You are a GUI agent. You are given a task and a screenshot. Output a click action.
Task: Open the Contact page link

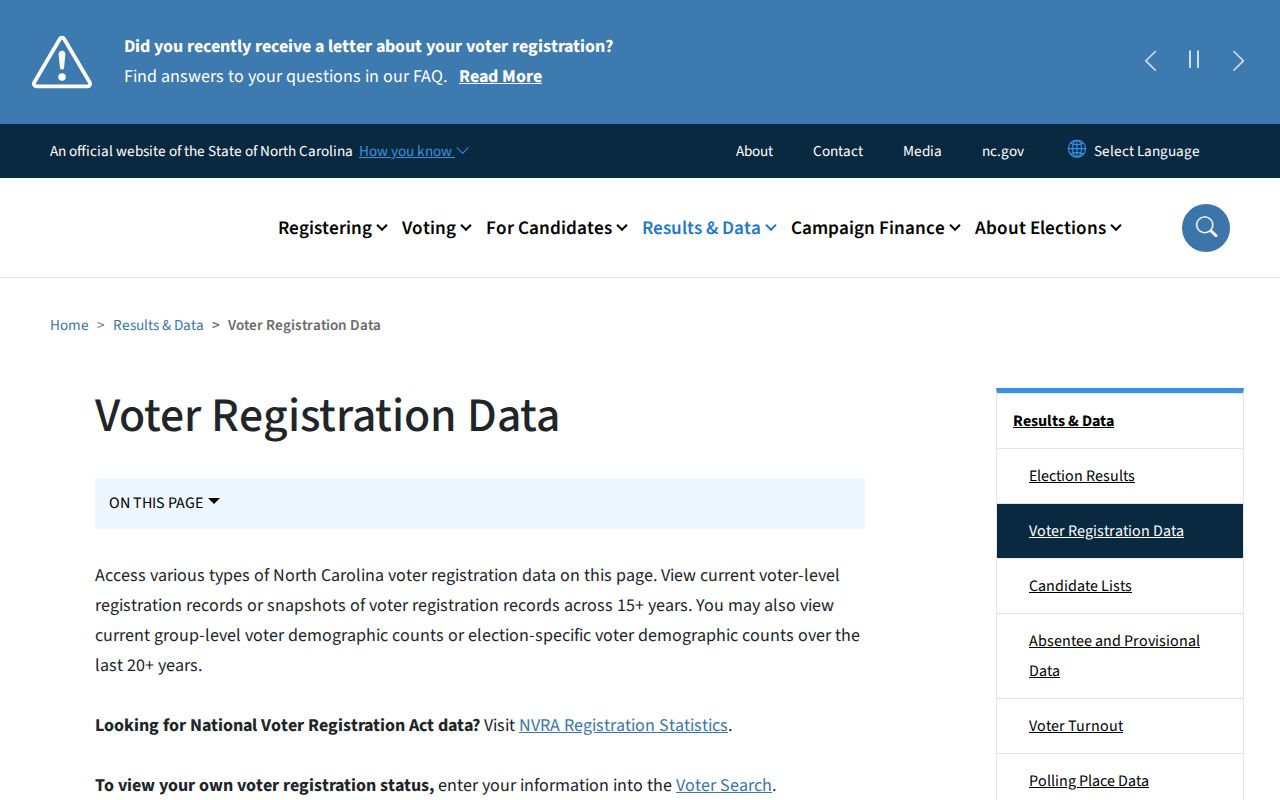[x=838, y=151]
